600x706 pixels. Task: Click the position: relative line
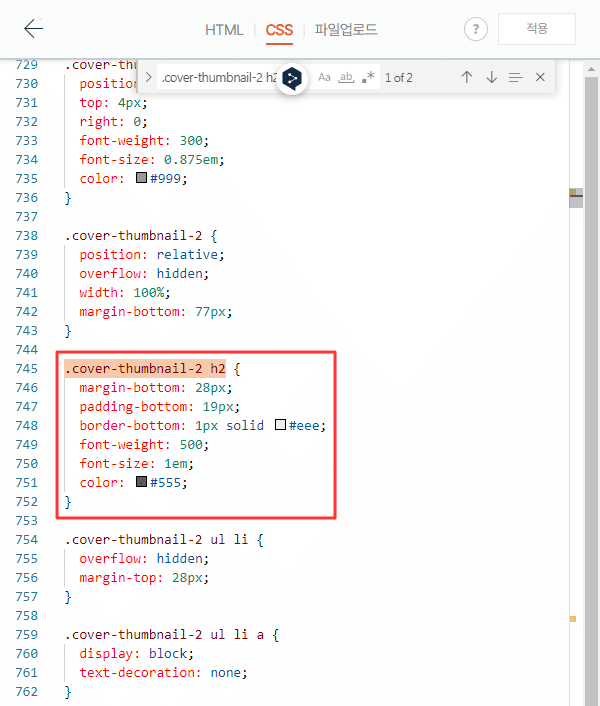coord(152,255)
